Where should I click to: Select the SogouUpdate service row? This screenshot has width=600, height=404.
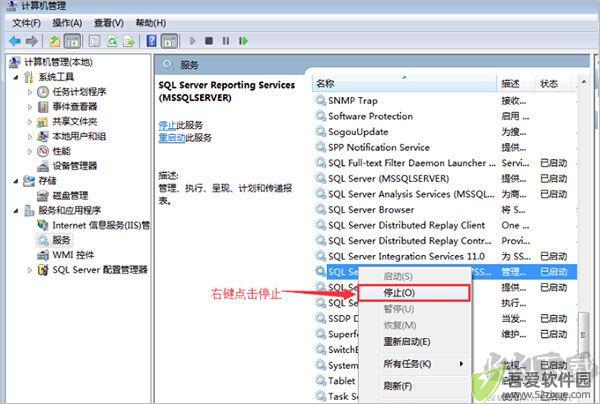(445, 132)
